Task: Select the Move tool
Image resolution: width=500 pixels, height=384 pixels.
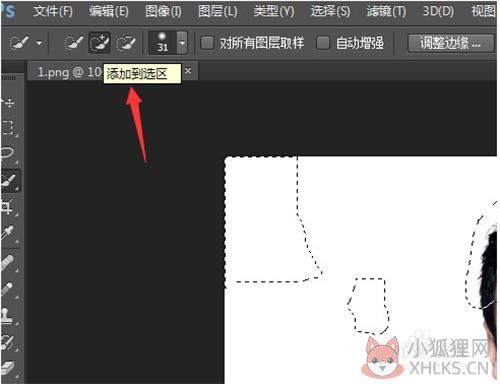Action: [9, 102]
